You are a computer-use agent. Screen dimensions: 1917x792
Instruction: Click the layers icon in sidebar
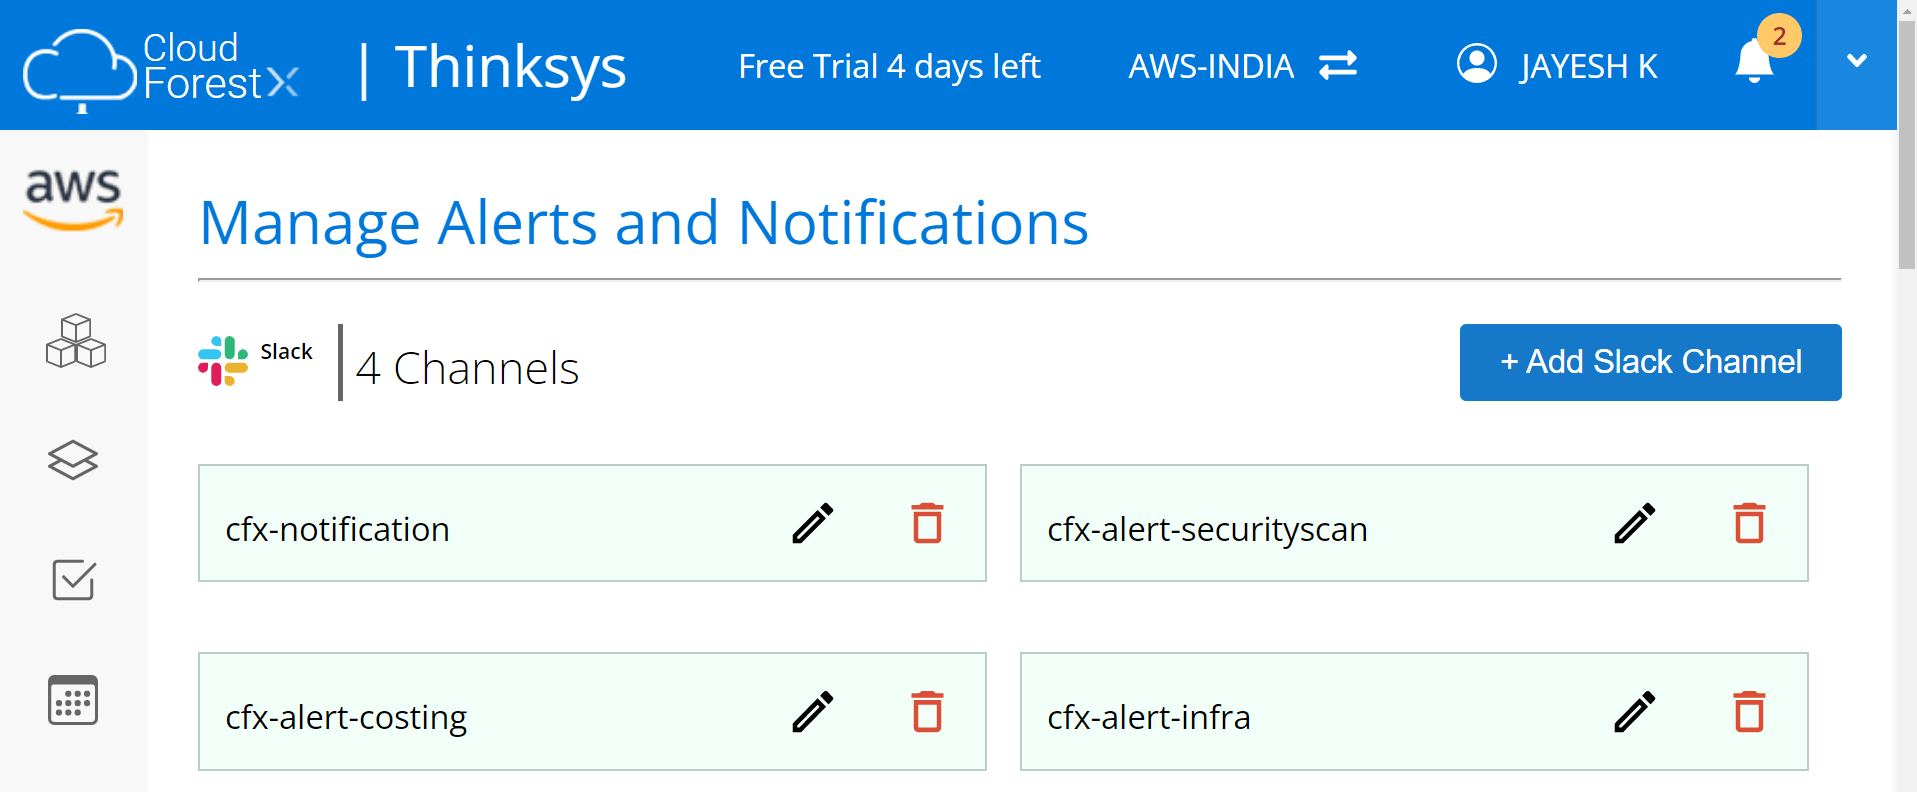click(71, 460)
